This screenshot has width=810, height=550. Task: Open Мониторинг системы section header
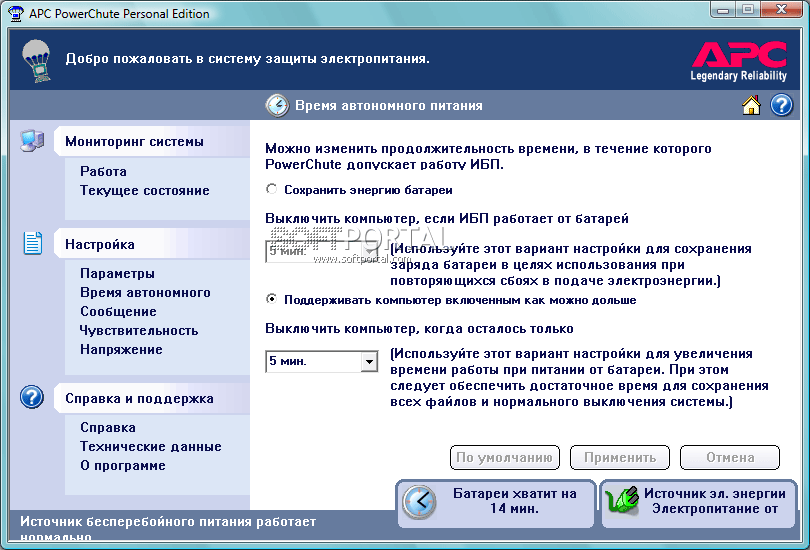(152, 142)
